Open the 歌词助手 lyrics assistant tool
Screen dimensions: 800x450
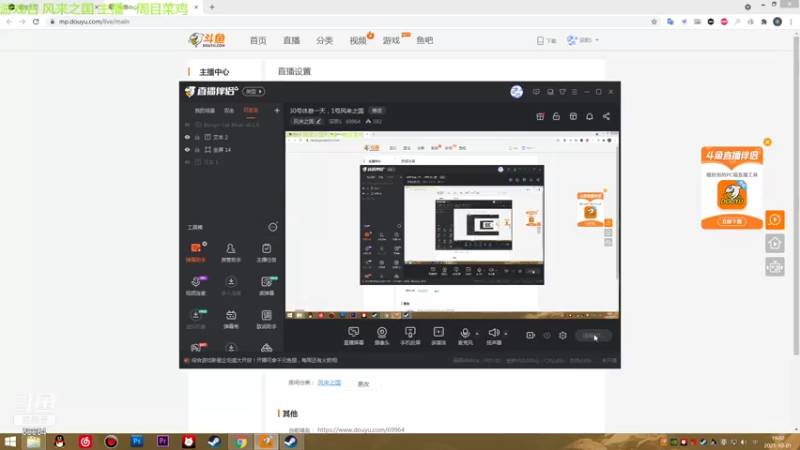tap(266, 319)
